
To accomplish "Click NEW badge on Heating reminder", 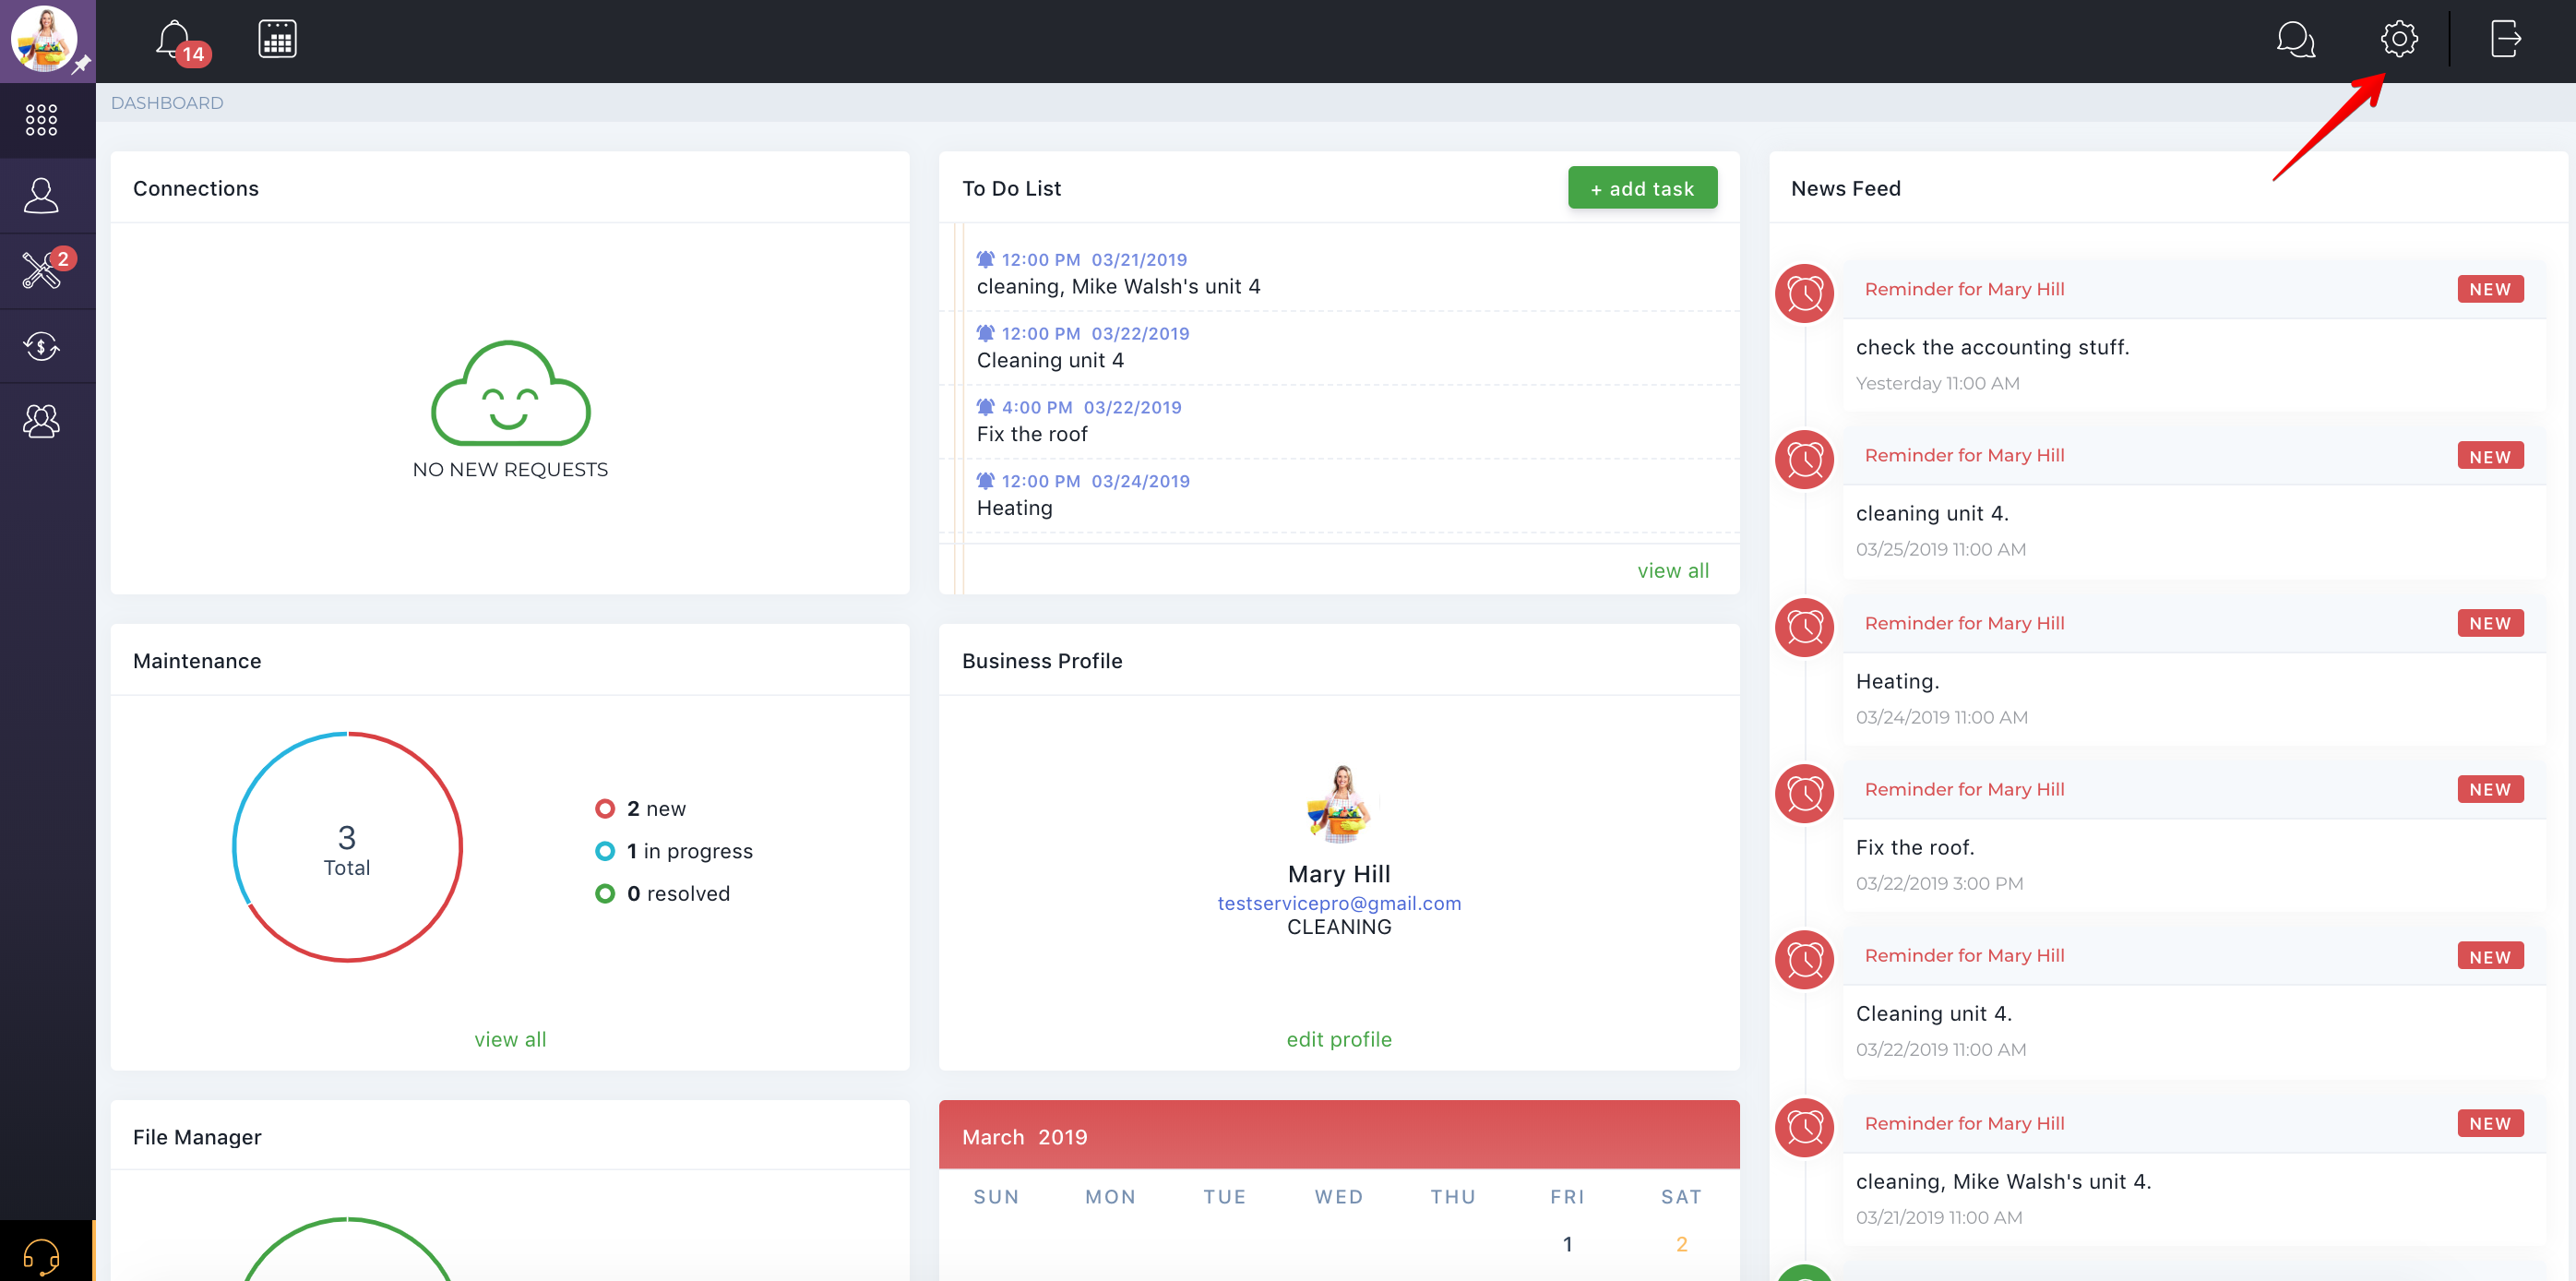I will [x=2489, y=623].
